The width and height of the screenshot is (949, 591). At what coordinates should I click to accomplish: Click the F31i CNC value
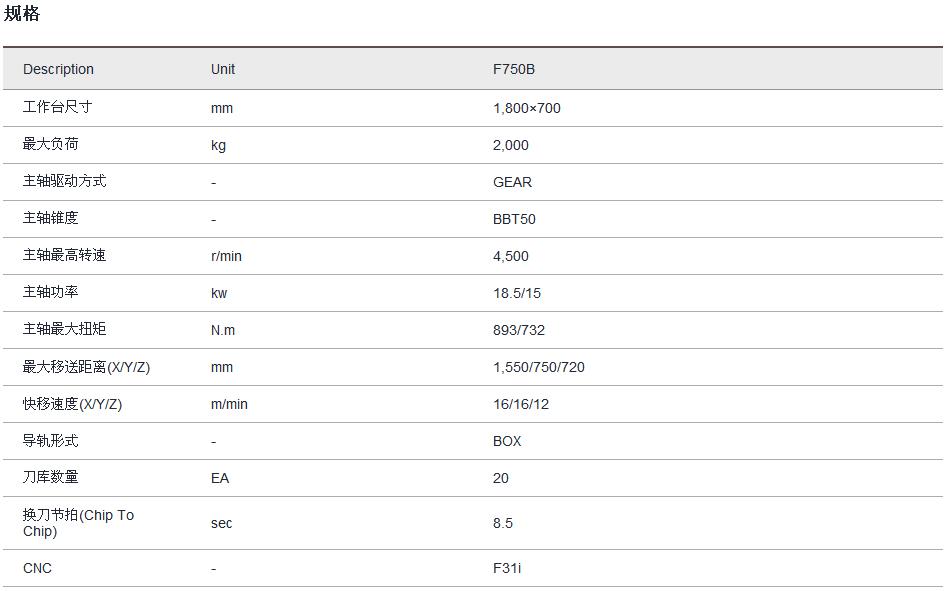(507, 568)
